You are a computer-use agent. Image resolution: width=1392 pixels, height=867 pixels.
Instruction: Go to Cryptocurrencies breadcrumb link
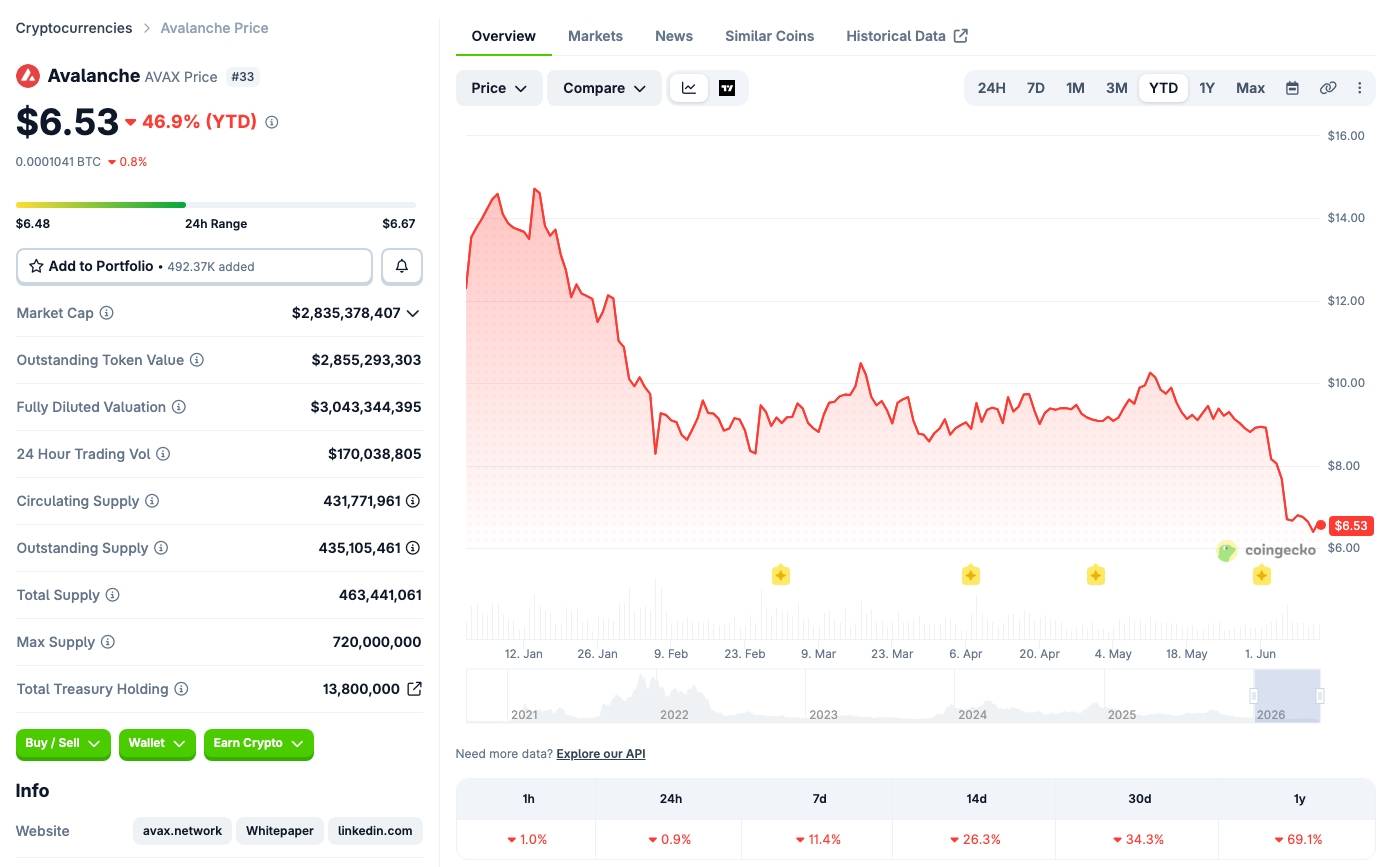point(74,28)
